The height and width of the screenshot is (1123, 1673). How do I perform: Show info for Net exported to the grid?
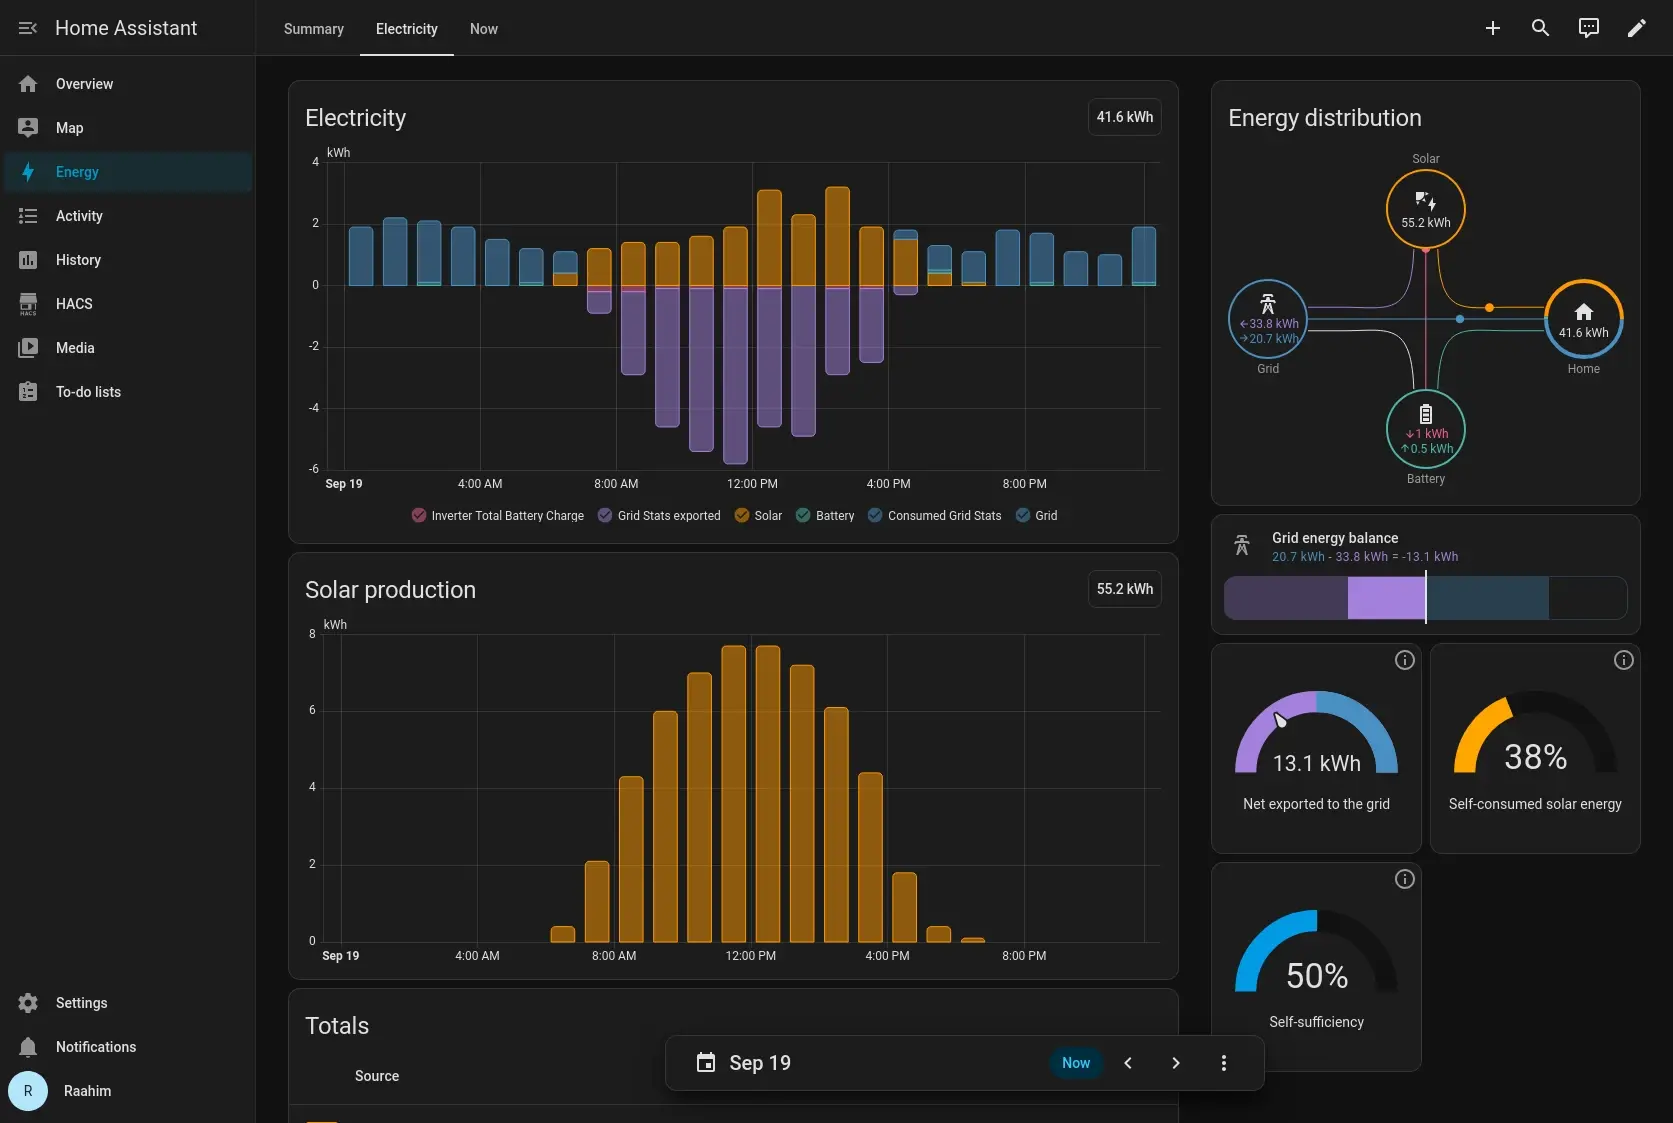(1405, 660)
